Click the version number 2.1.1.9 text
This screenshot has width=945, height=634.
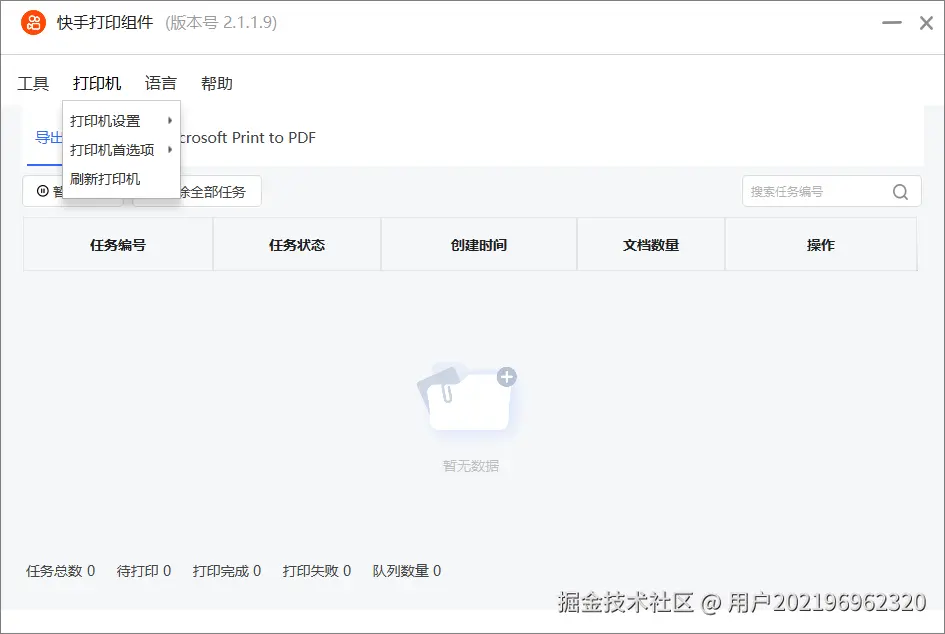(221, 23)
